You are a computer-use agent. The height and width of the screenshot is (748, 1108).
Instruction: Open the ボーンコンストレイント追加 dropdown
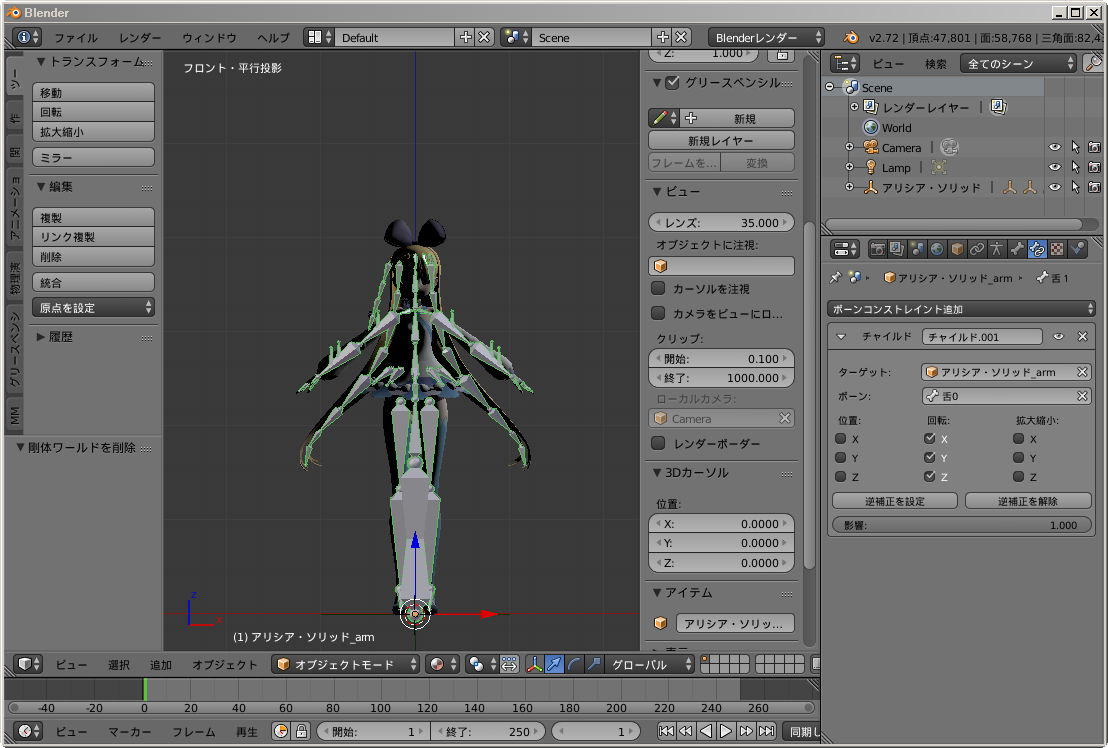click(x=962, y=309)
